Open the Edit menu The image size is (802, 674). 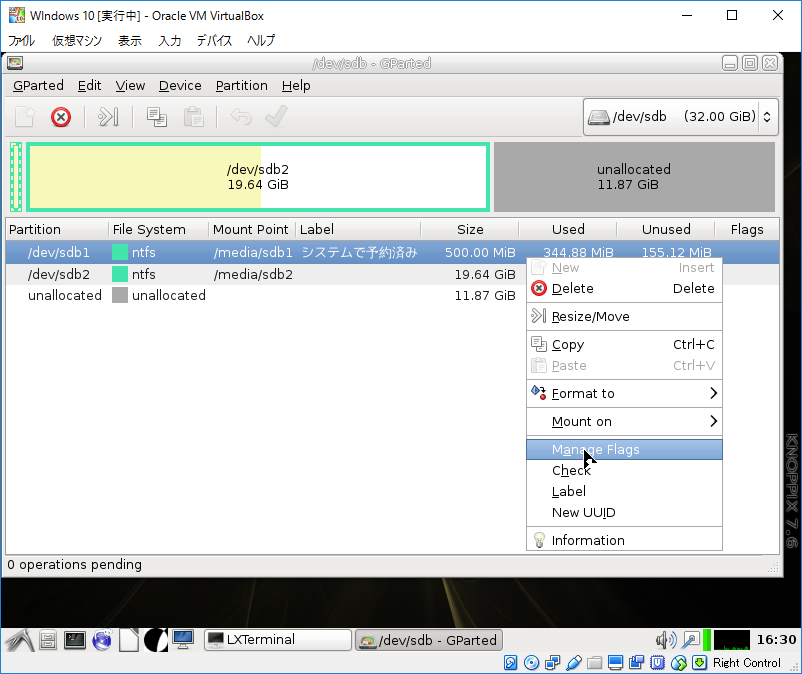point(90,85)
